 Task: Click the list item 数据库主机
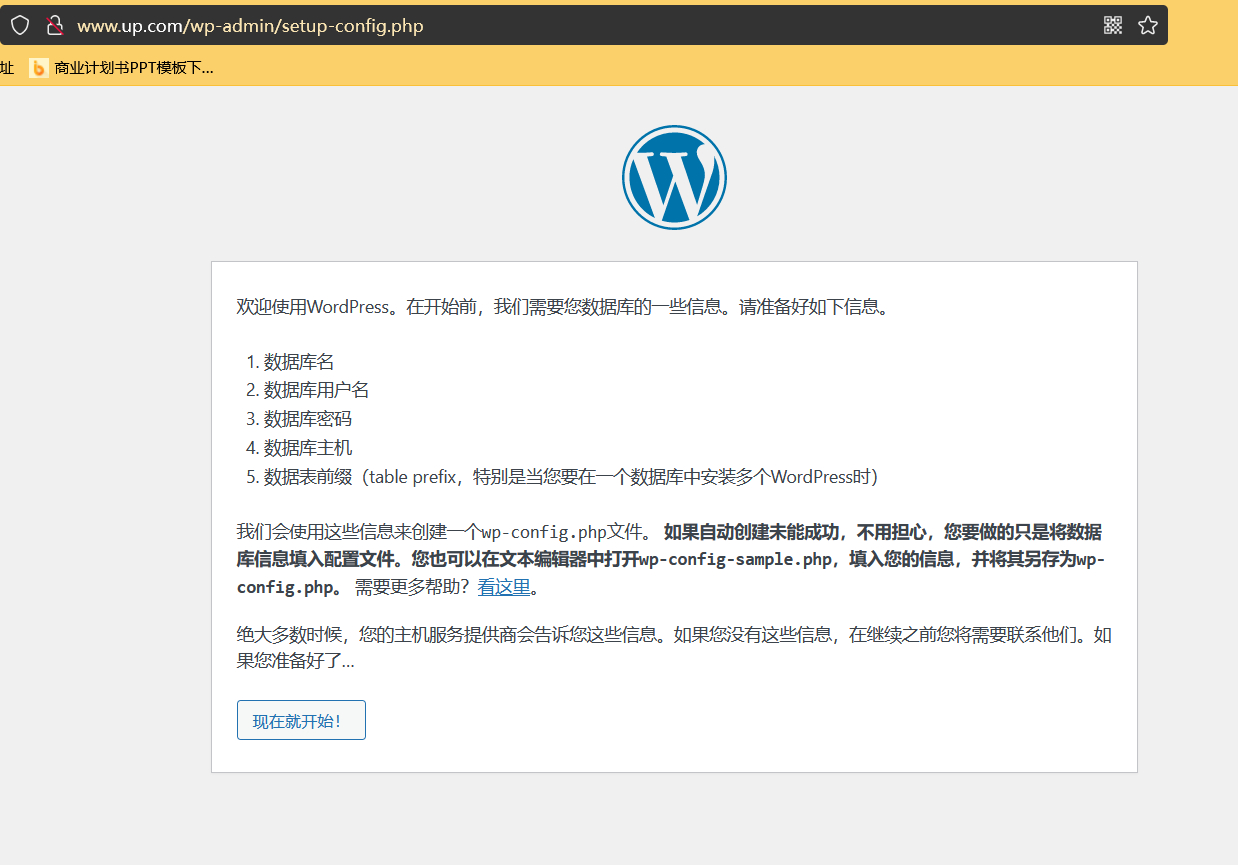[x=308, y=448]
